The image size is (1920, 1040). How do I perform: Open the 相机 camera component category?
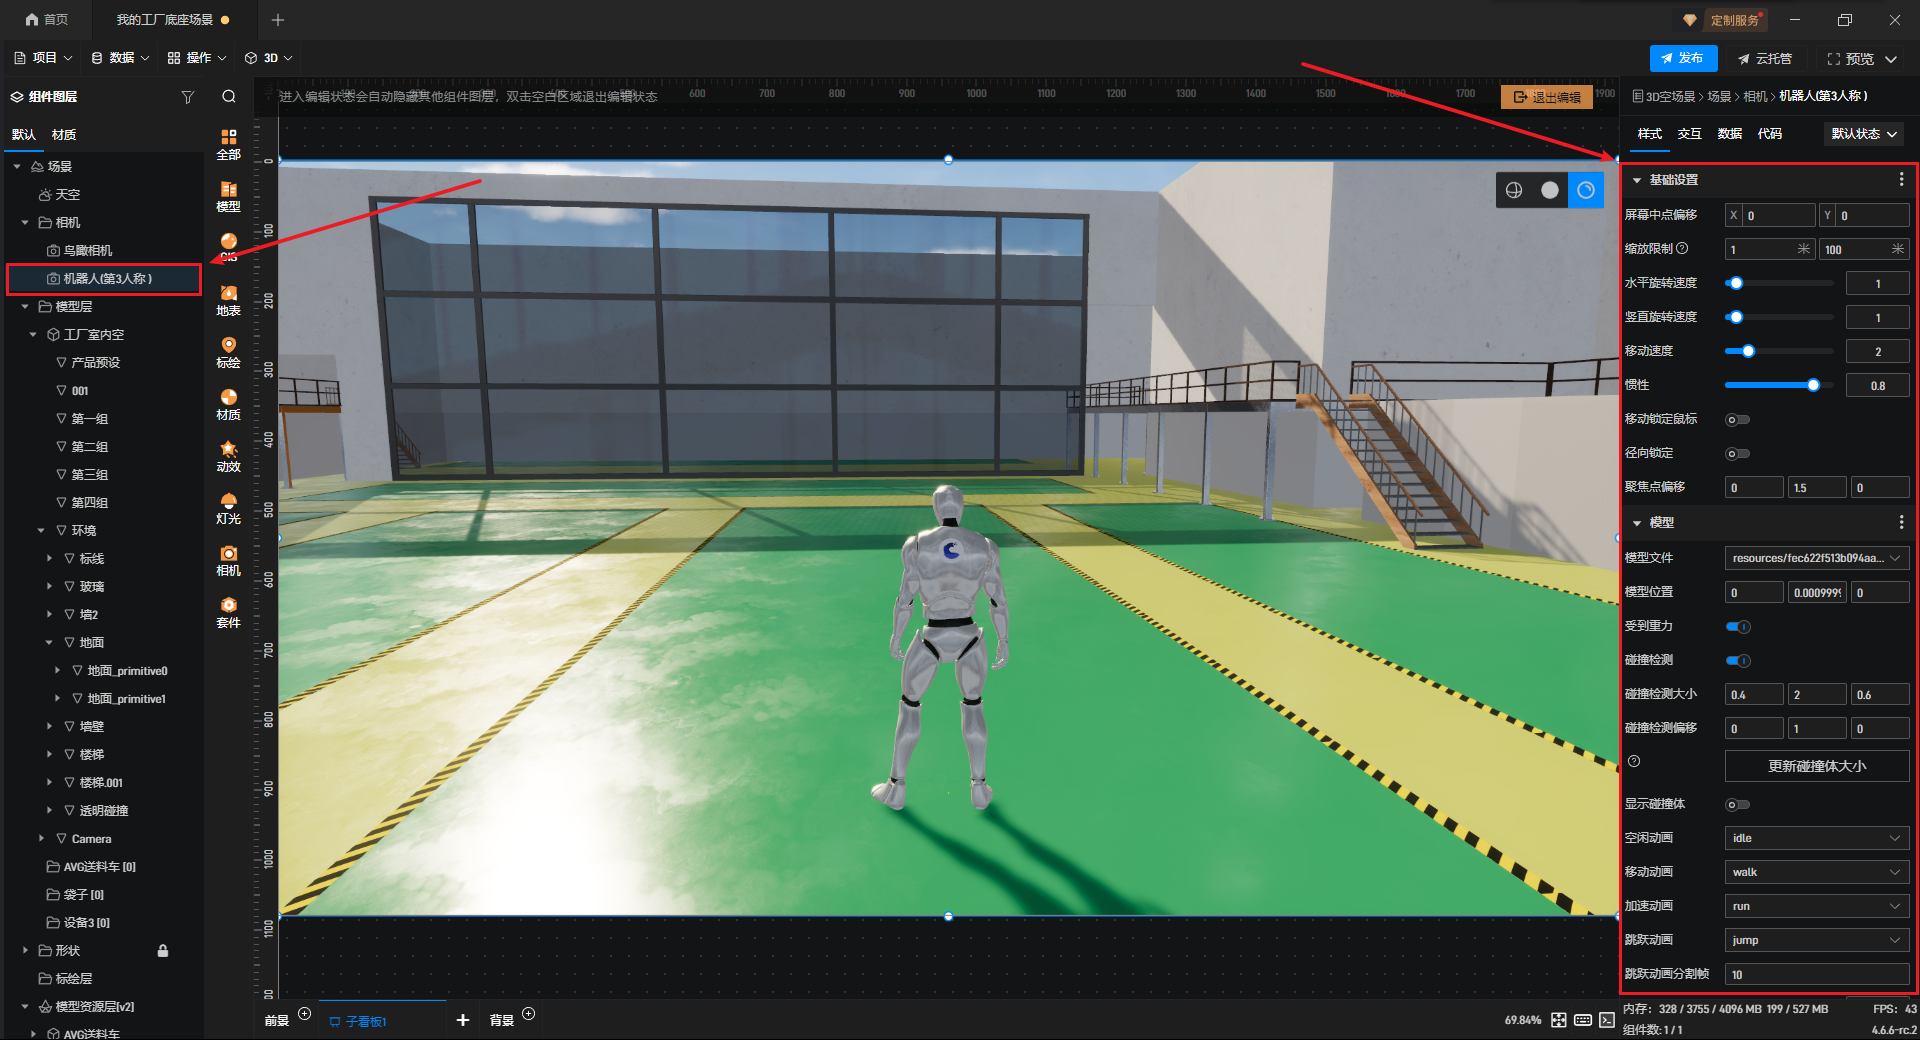(x=229, y=560)
